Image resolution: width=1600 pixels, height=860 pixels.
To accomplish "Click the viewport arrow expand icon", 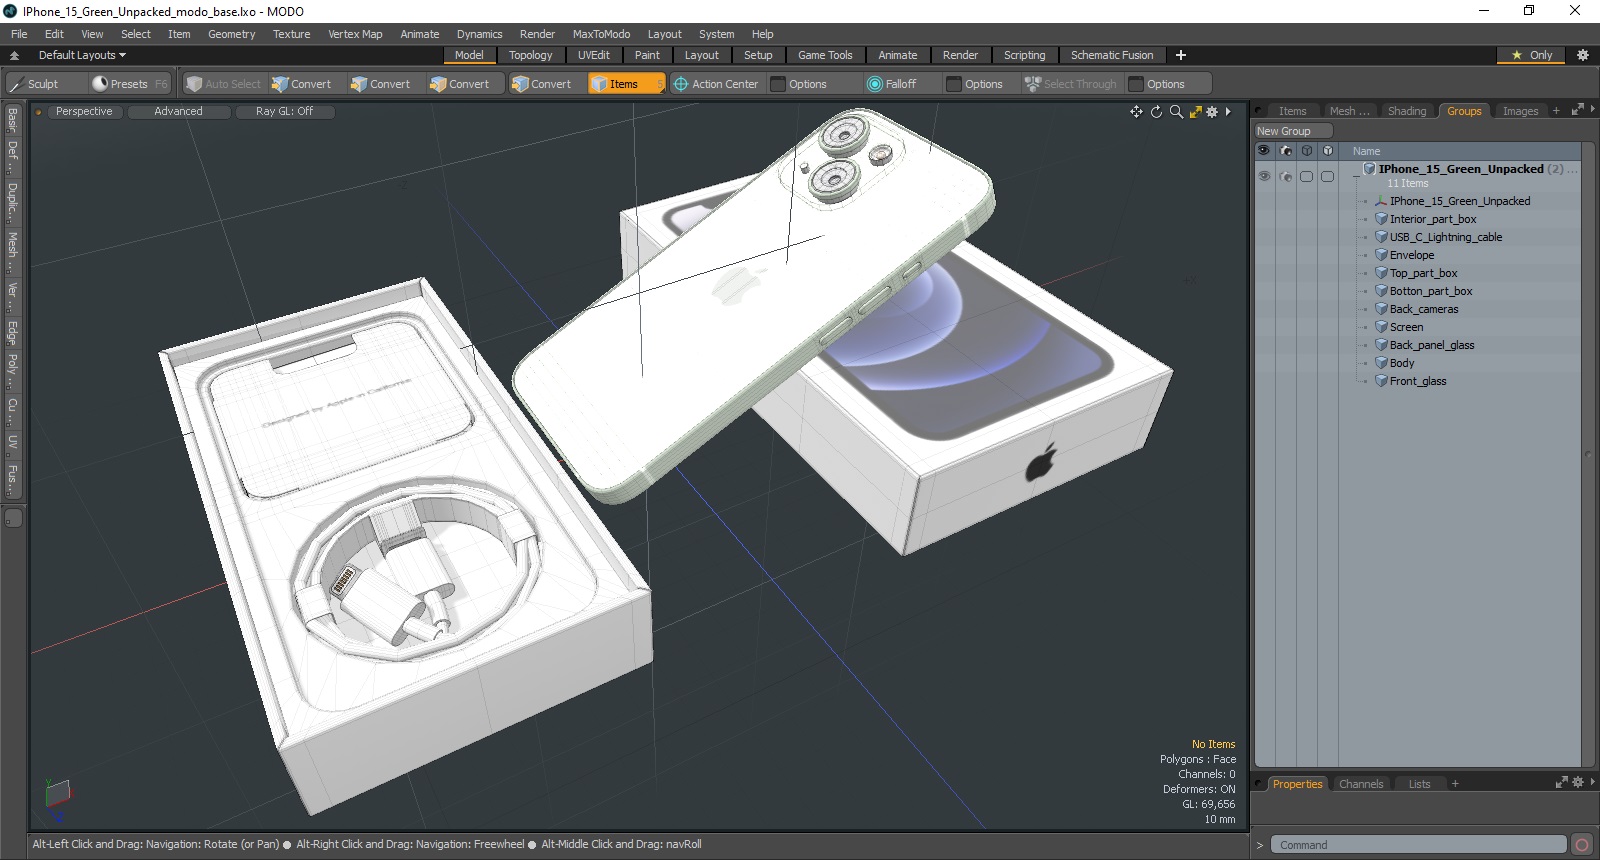I will [1229, 112].
